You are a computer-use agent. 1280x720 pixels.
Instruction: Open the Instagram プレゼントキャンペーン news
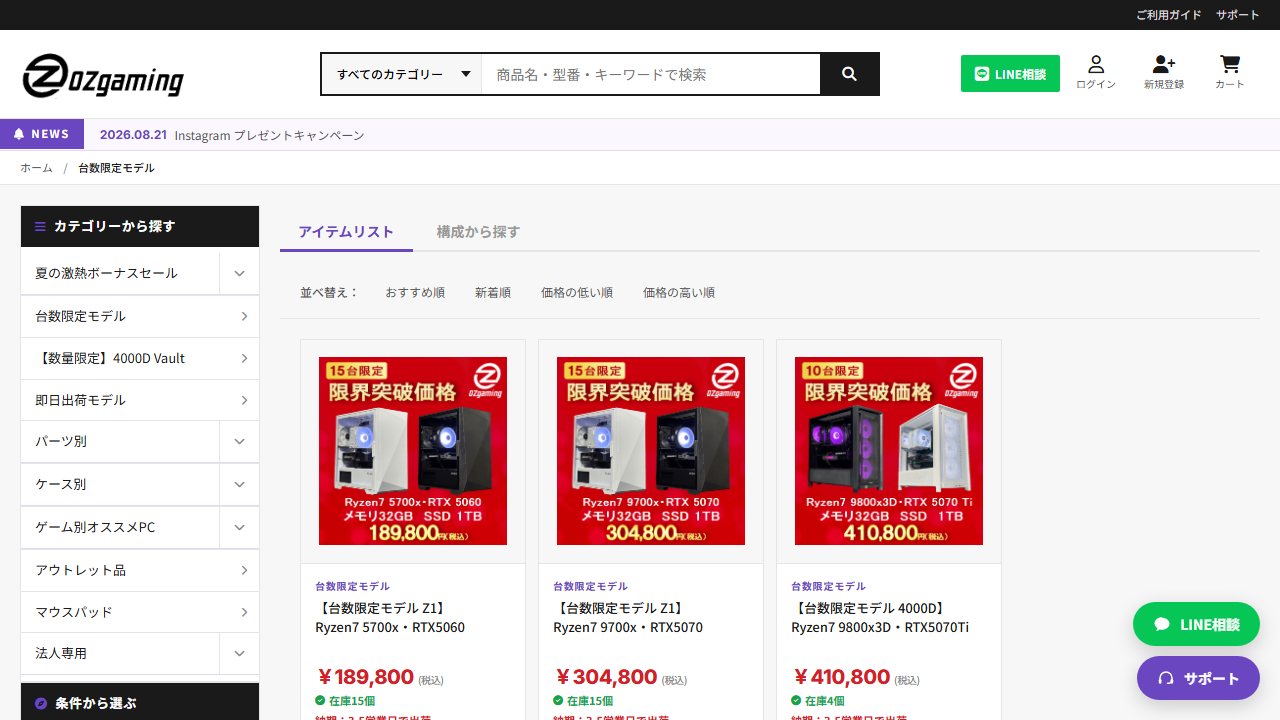[x=269, y=135]
